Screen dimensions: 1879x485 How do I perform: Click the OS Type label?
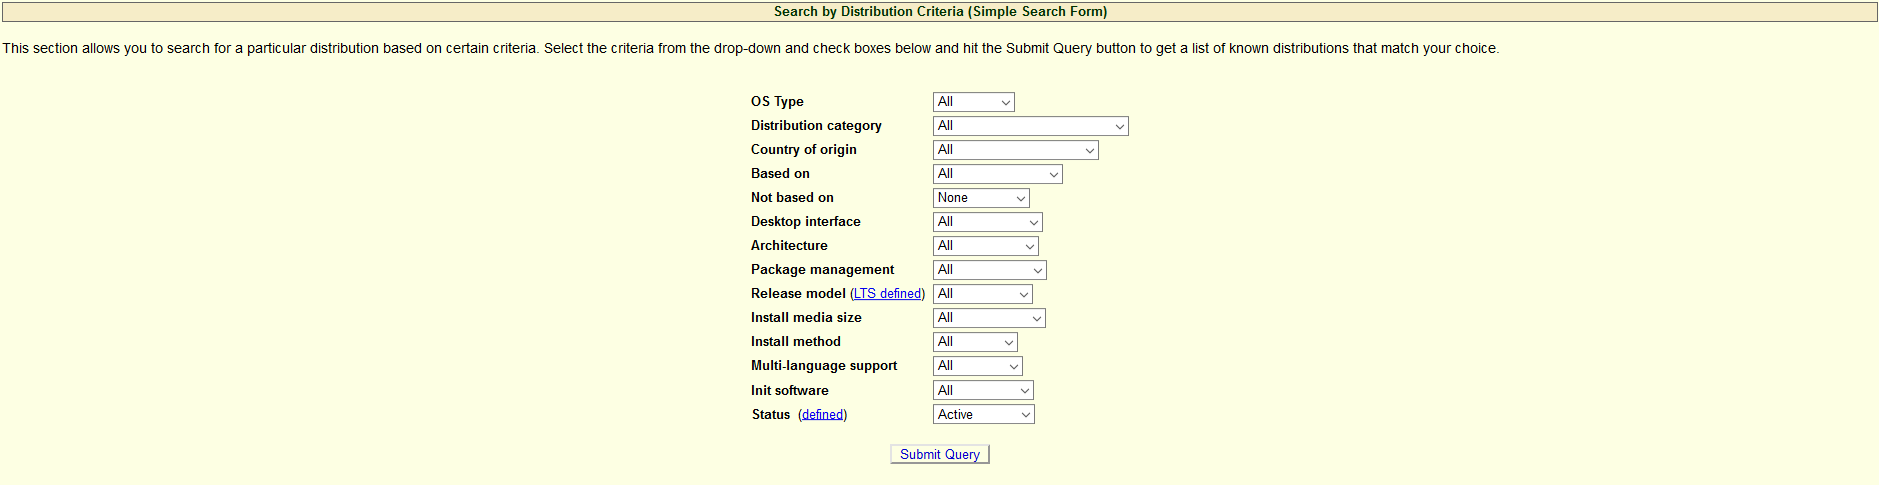coord(777,102)
